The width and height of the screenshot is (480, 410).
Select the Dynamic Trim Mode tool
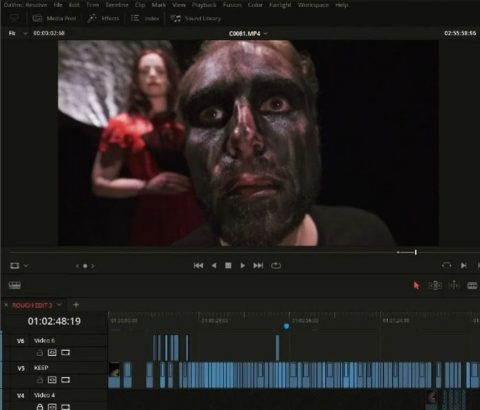[x=454, y=285]
